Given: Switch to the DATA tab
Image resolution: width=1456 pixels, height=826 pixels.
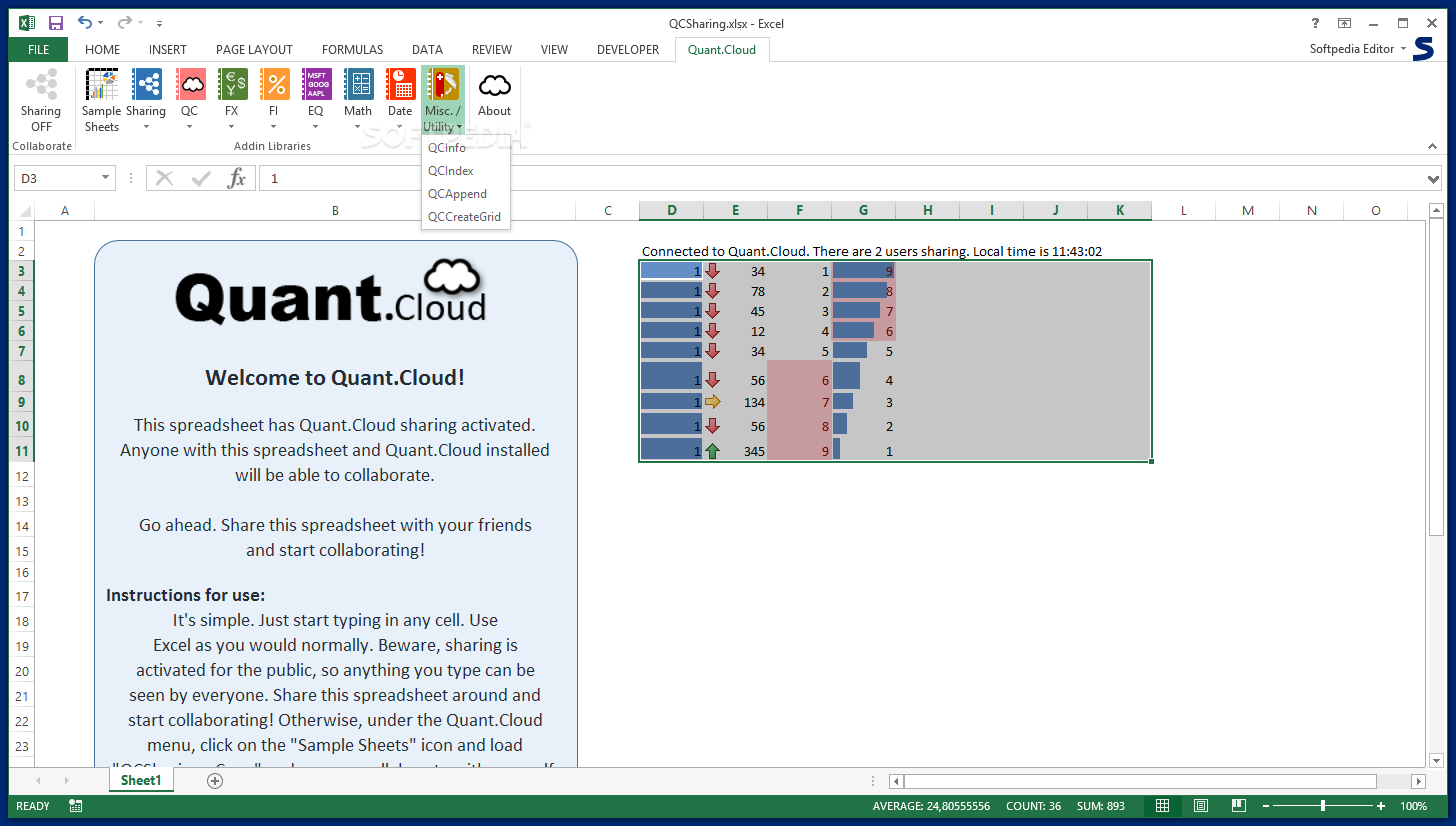Looking at the screenshot, I should point(427,49).
